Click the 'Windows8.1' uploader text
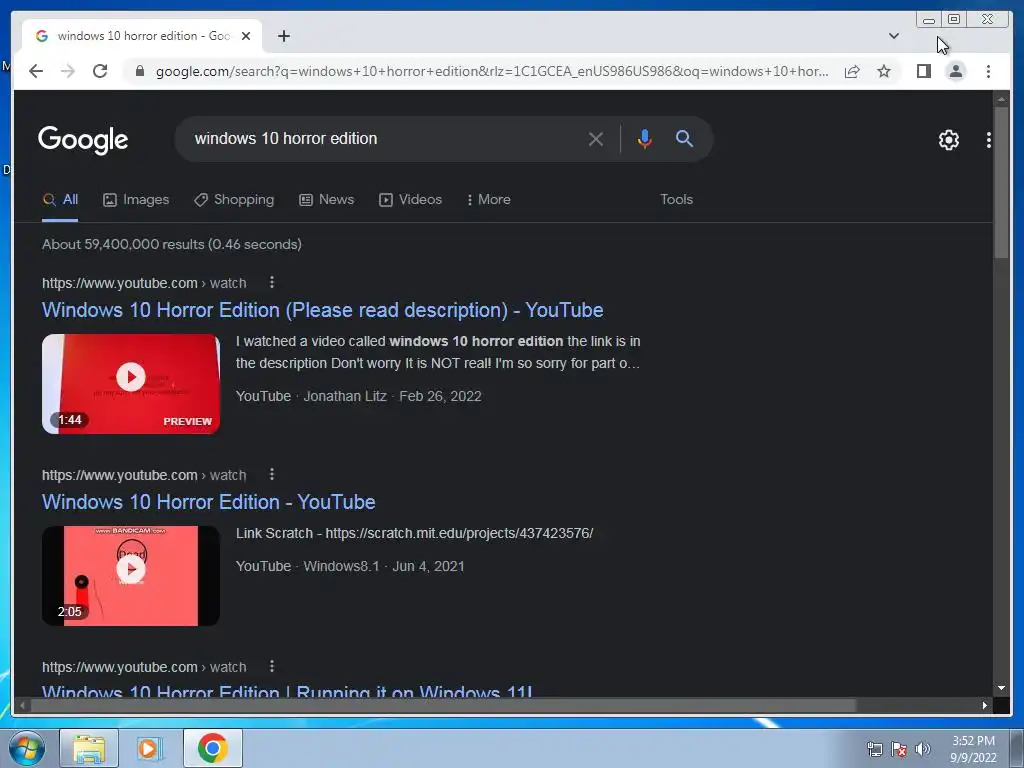 point(341,566)
